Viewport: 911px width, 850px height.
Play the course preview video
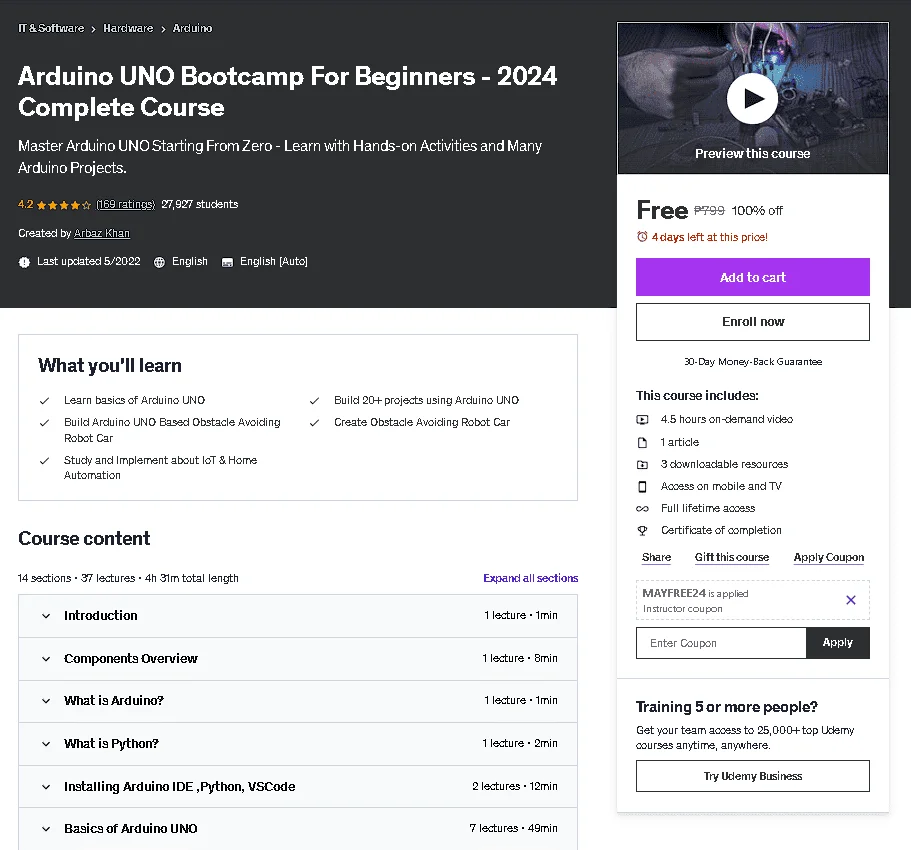click(752, 98)
